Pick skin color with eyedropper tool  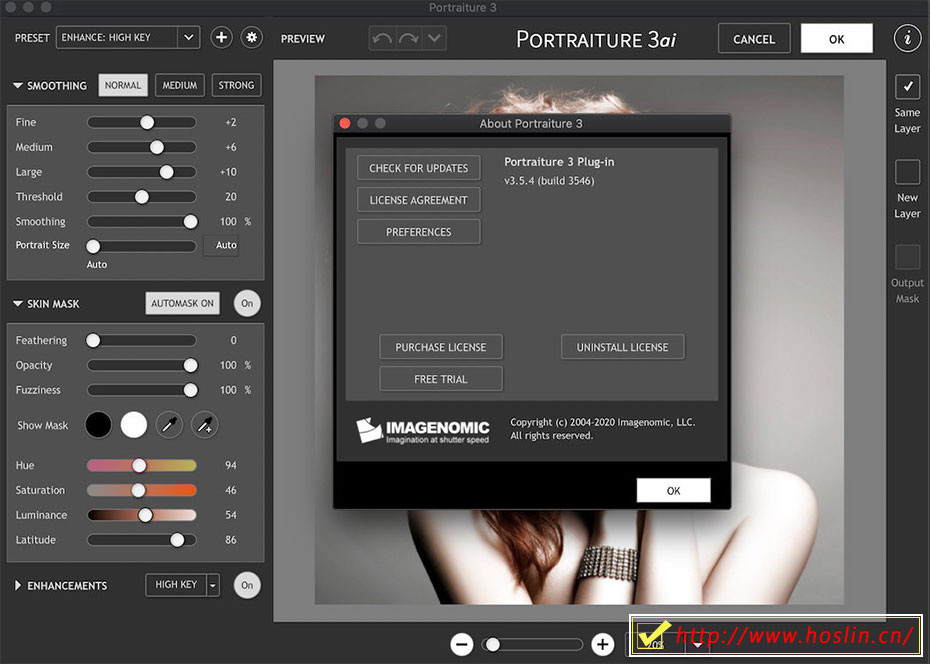point(169,425)
